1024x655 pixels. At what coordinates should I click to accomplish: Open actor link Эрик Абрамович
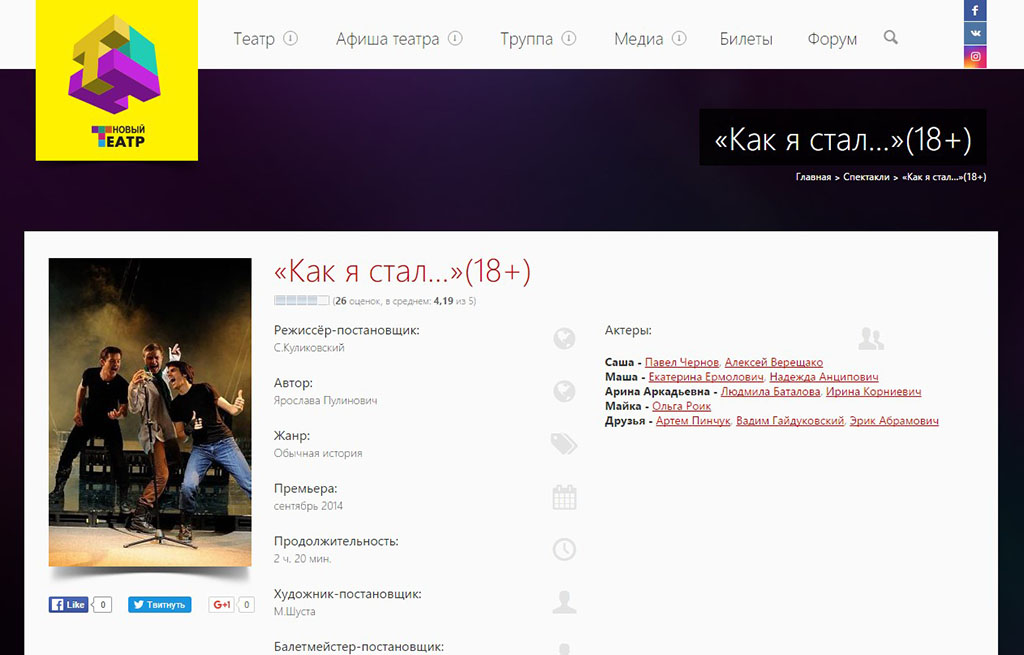pyautogui.click(x=894, y=421)
